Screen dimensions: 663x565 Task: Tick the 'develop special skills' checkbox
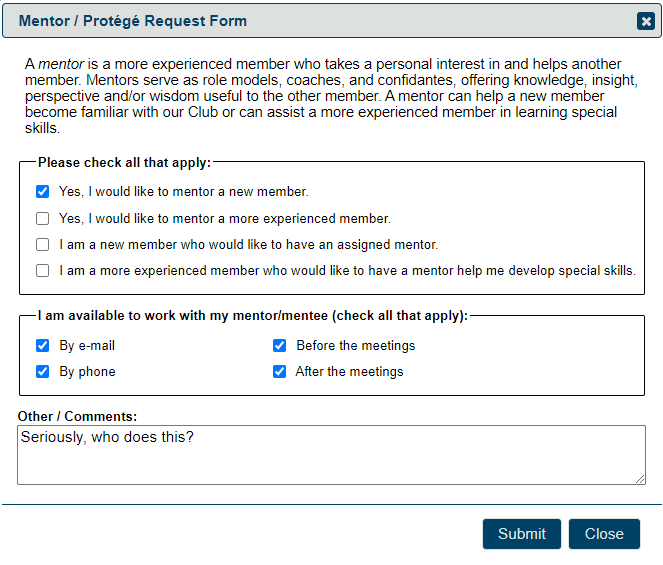tap(42, 271)
